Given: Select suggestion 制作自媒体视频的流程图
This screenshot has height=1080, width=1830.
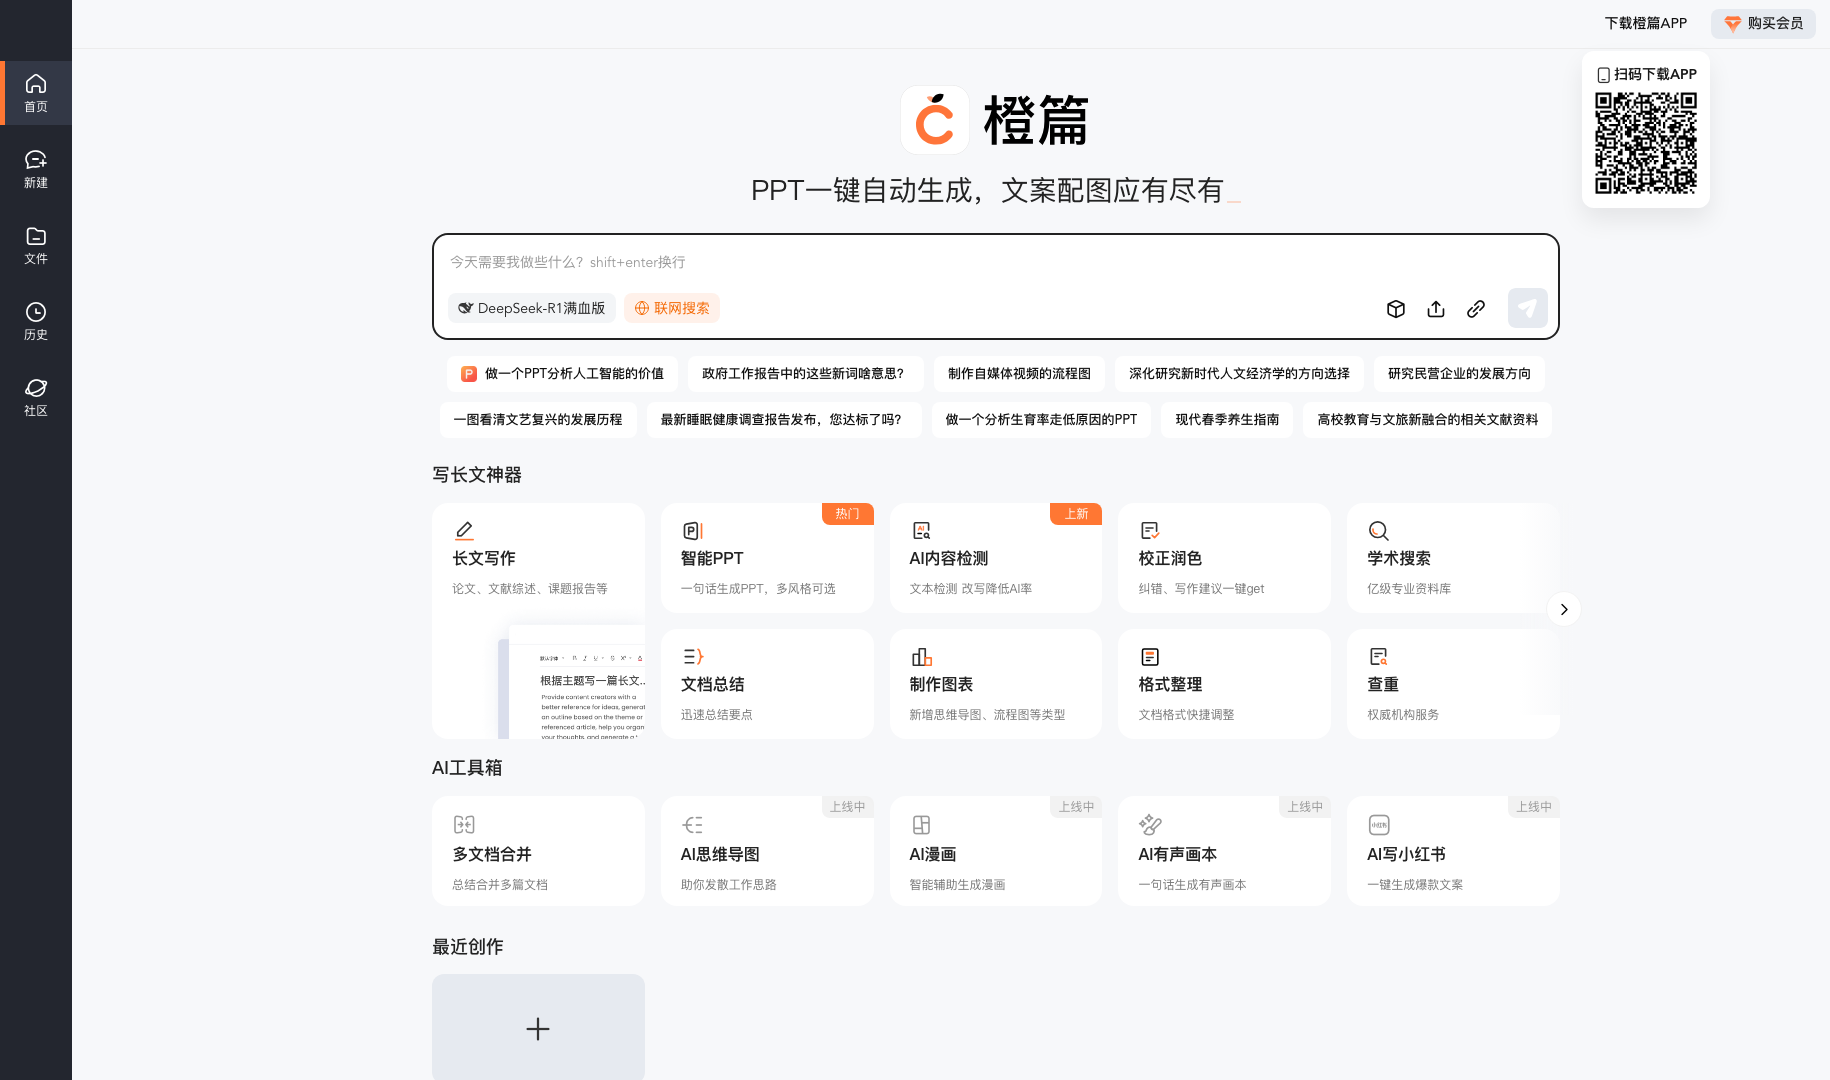Looking at the screenshot, I should 1019,374.
